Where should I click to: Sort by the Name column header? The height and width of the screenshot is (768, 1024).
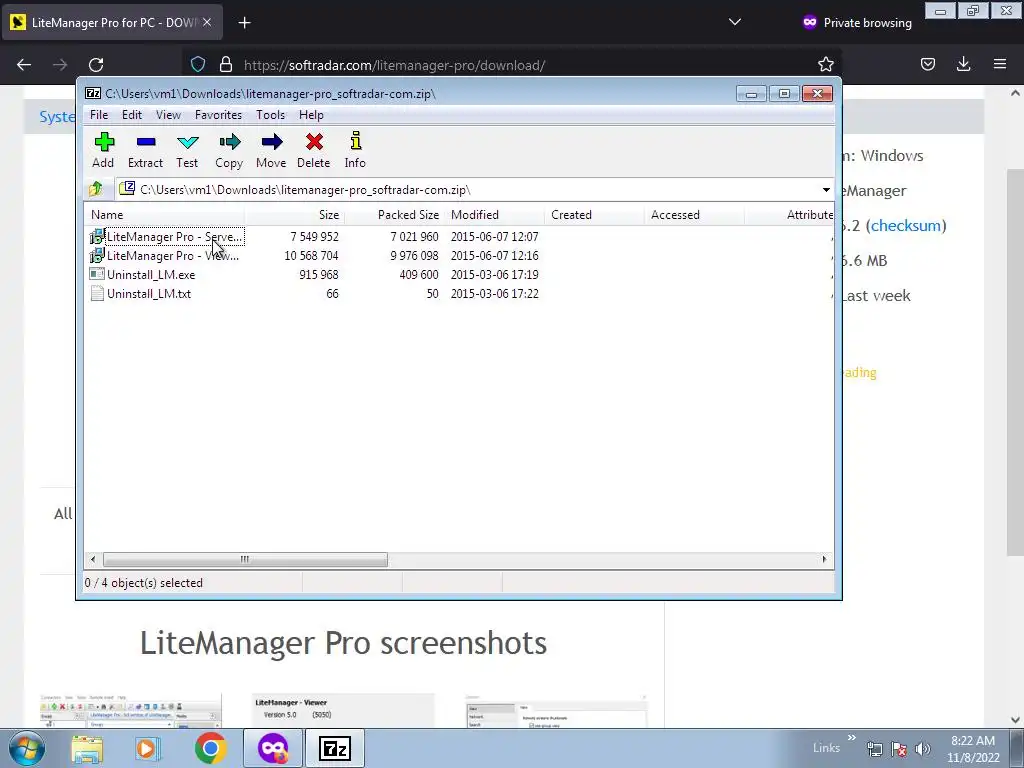(165, 215)
